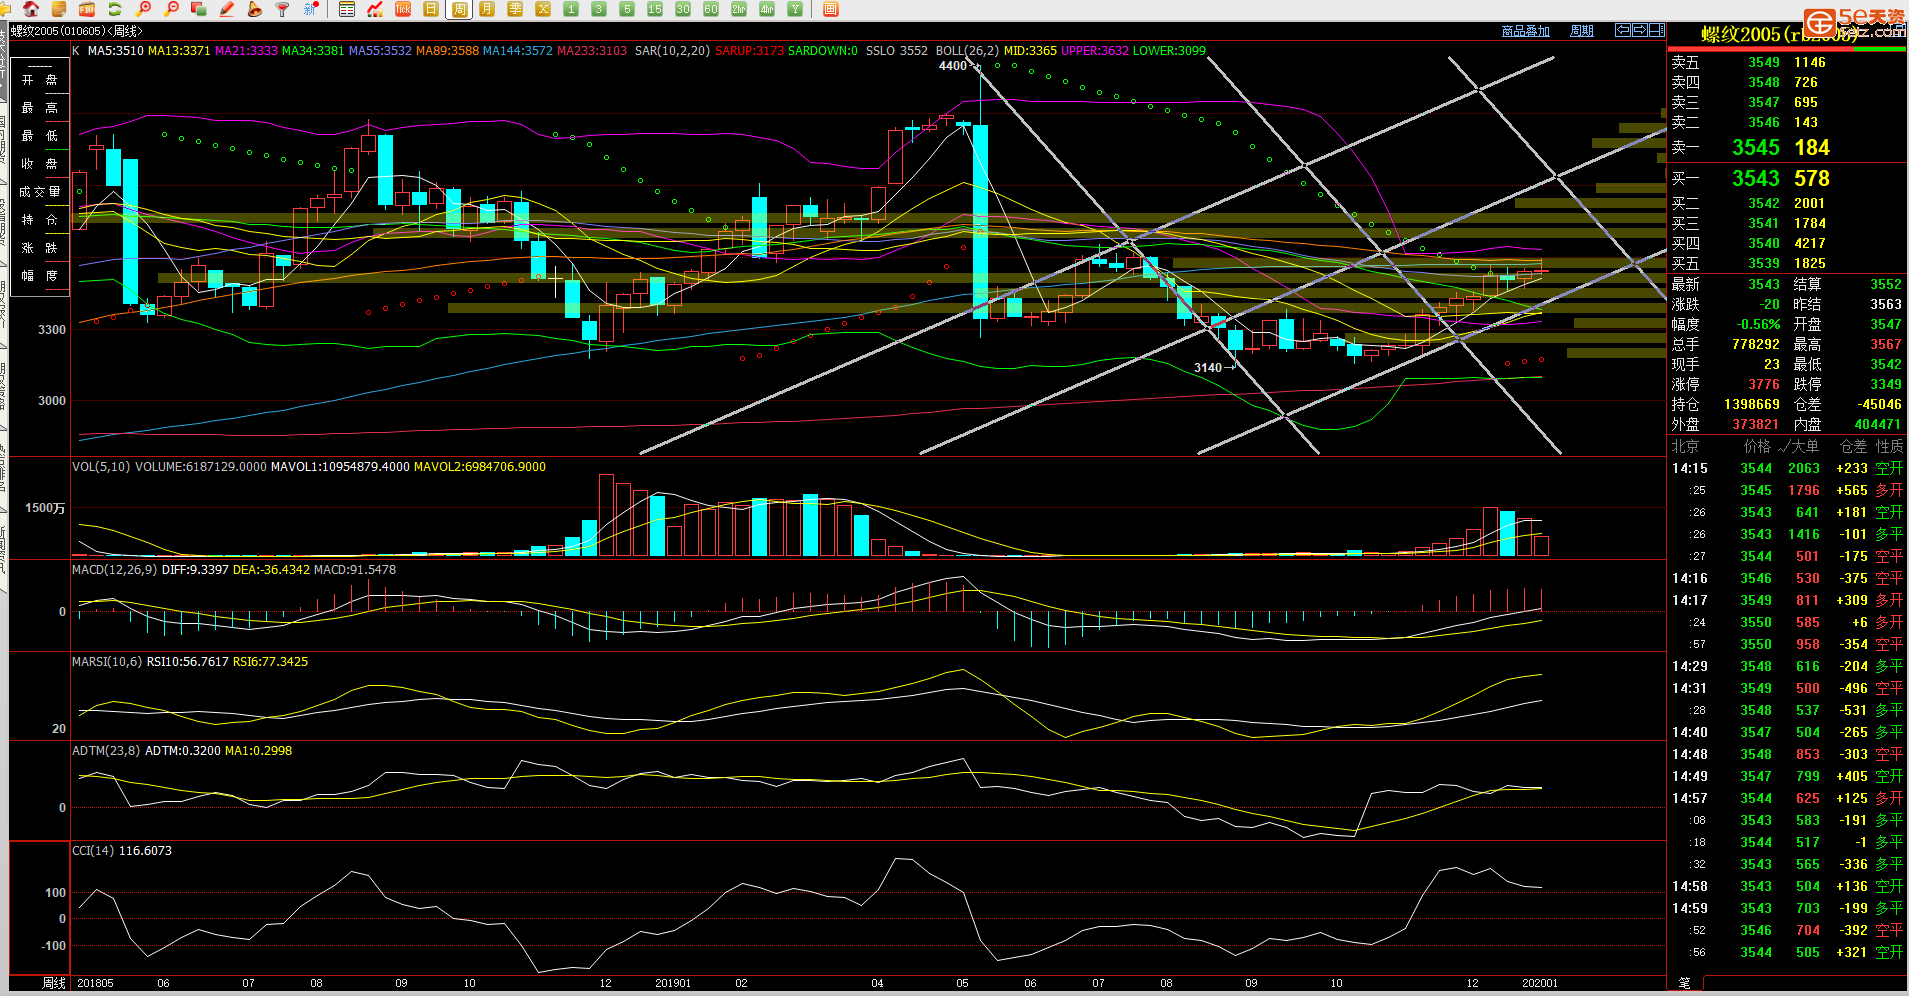Open the table list view icon

(x=347, y=9)
